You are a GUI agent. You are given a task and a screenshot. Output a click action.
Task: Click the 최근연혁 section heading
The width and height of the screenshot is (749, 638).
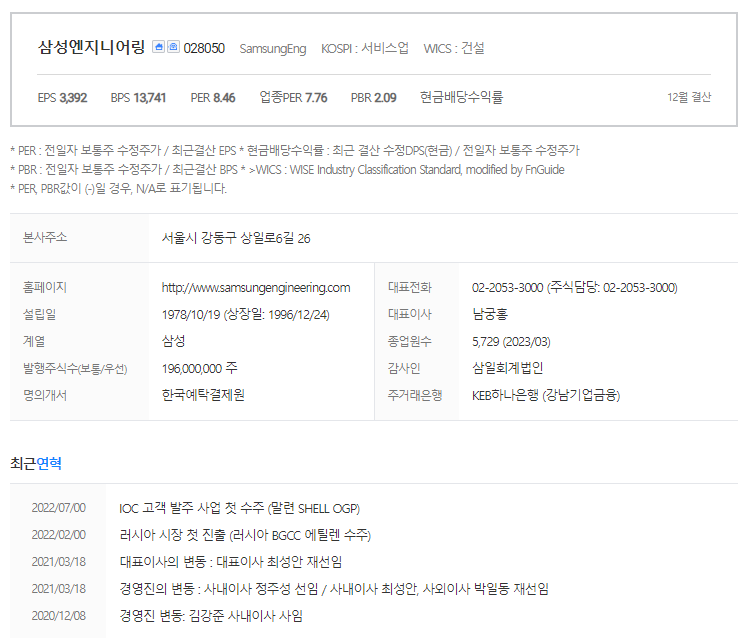36,463
